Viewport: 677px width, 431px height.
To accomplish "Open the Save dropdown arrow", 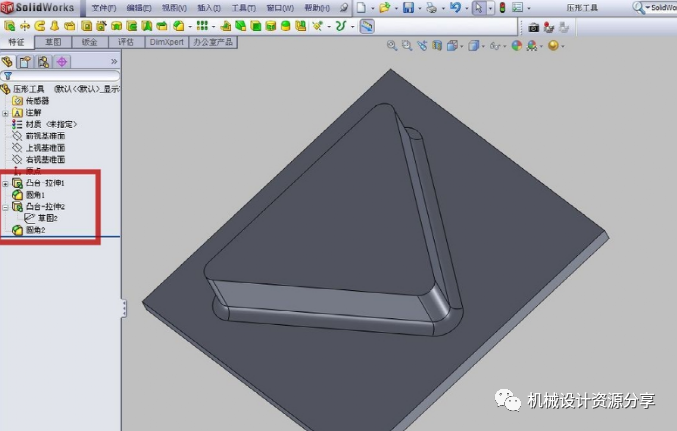I will pos(419,8).
